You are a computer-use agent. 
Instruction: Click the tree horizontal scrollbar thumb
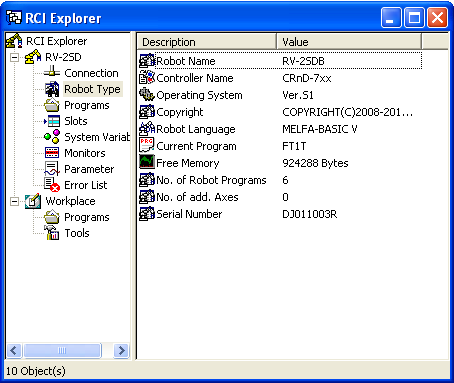[x=62, y=351]
